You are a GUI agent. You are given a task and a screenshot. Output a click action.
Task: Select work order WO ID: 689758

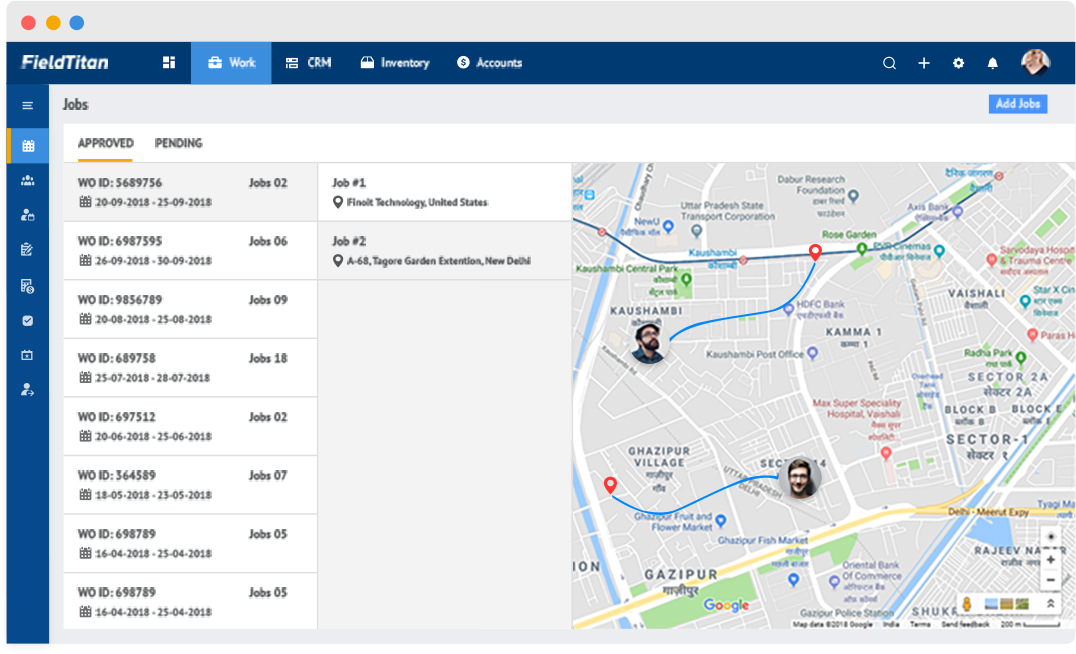[x=190, y=367]
